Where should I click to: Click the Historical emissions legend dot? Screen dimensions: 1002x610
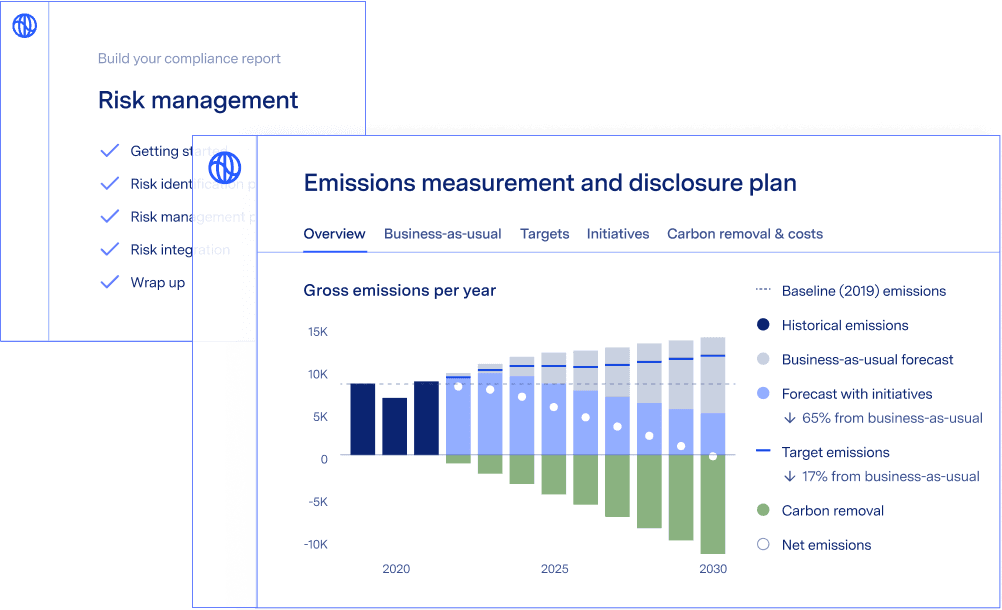tap(763, 325)
